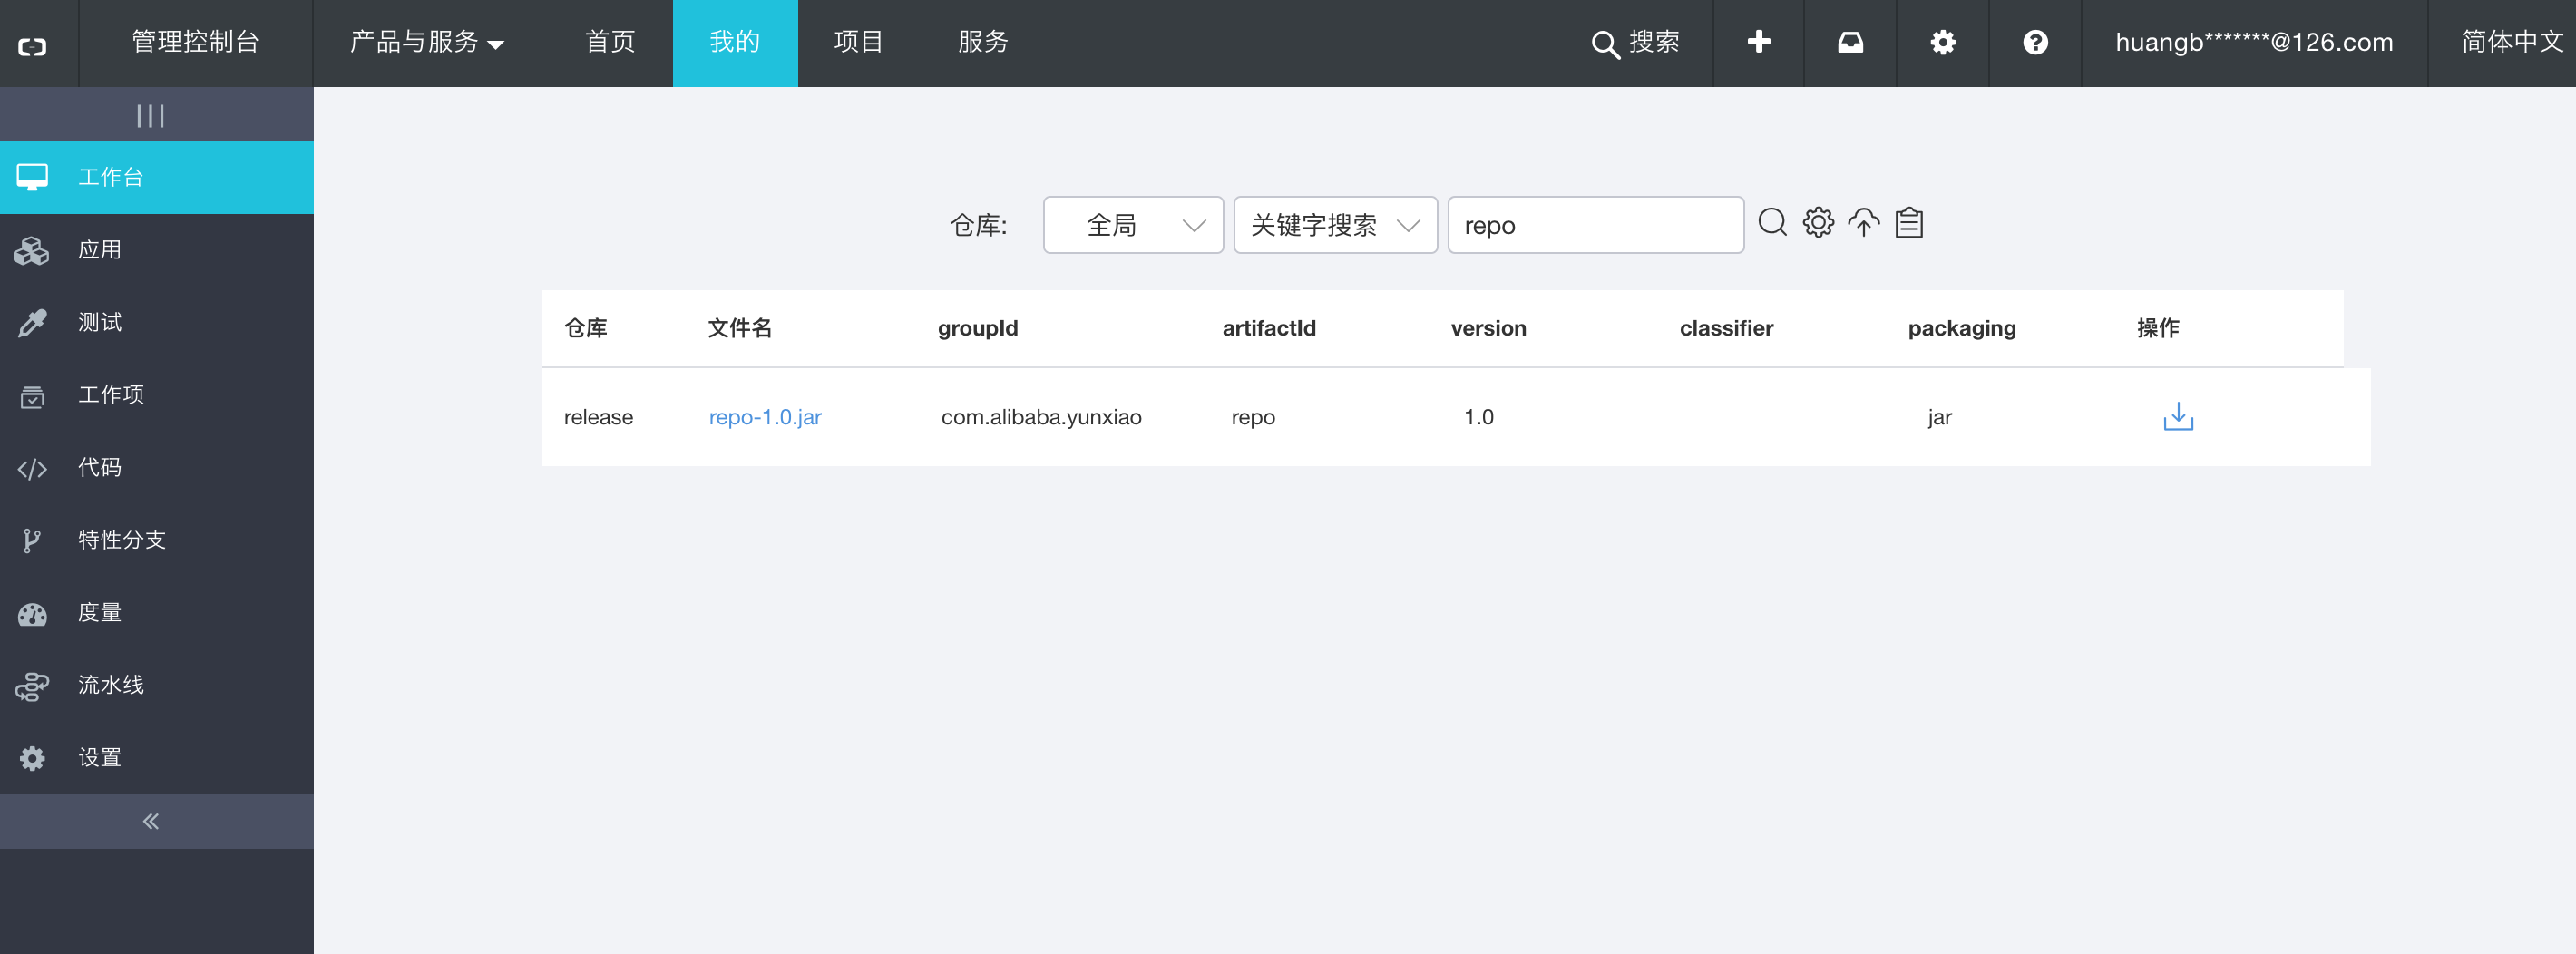This screenshot has height=954, width=2576.
Task: Open the 全局 repository dropdown
Action: coord(1133,225)
